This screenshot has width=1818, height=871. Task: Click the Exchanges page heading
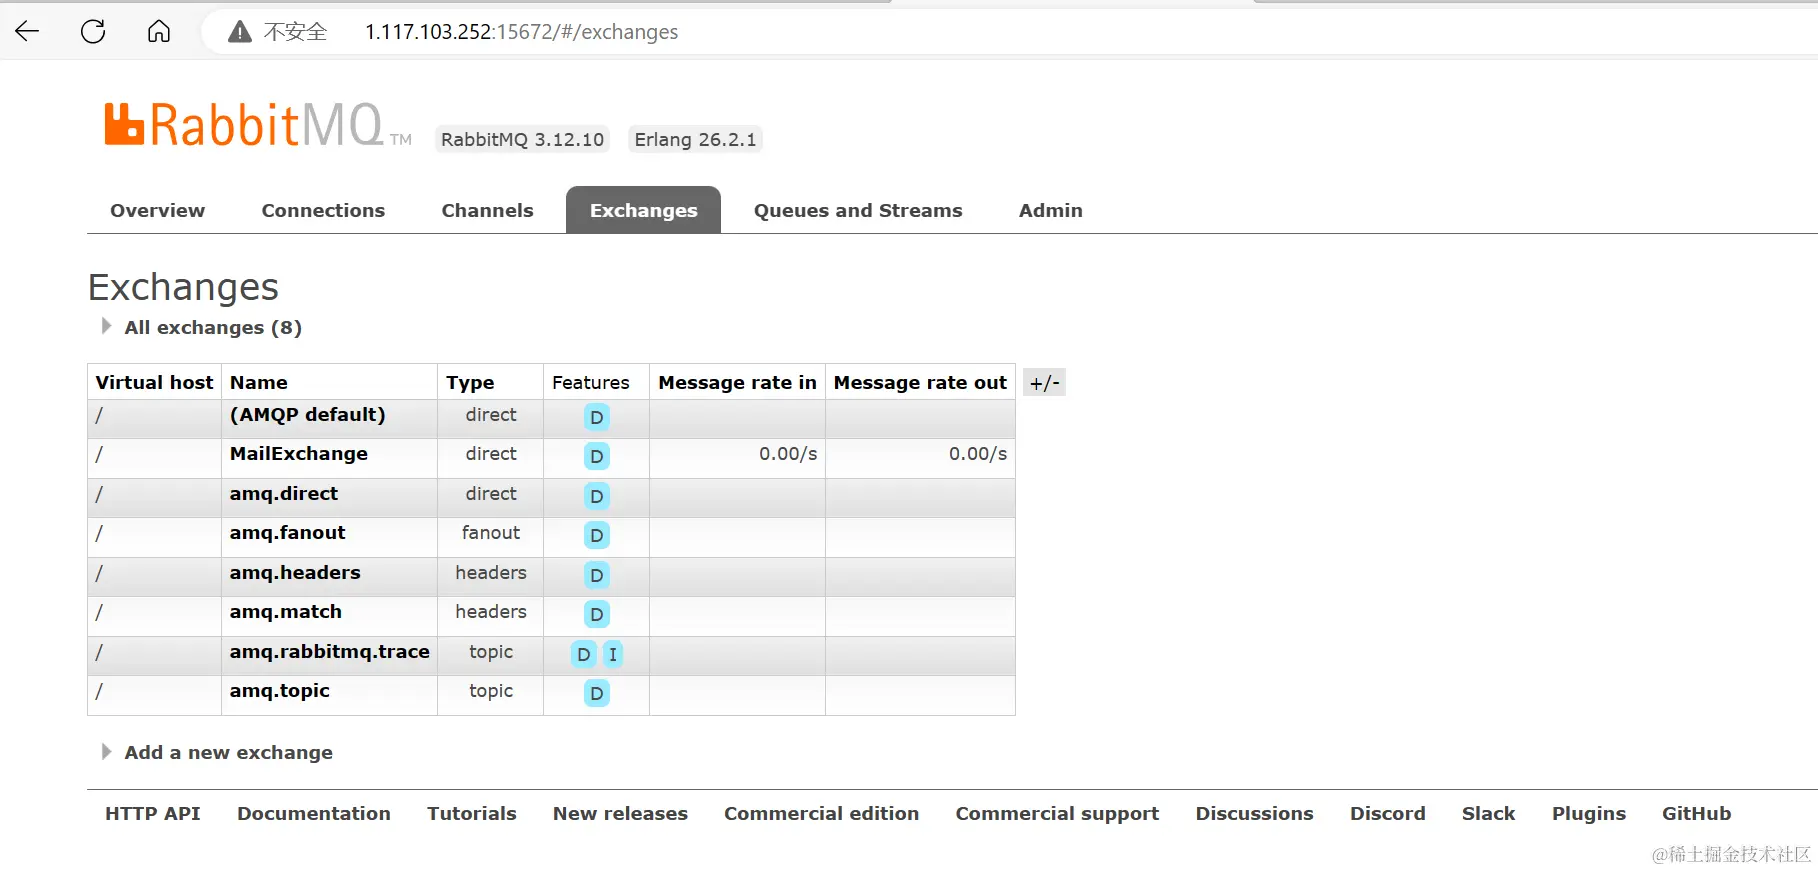tap(183, 287)
